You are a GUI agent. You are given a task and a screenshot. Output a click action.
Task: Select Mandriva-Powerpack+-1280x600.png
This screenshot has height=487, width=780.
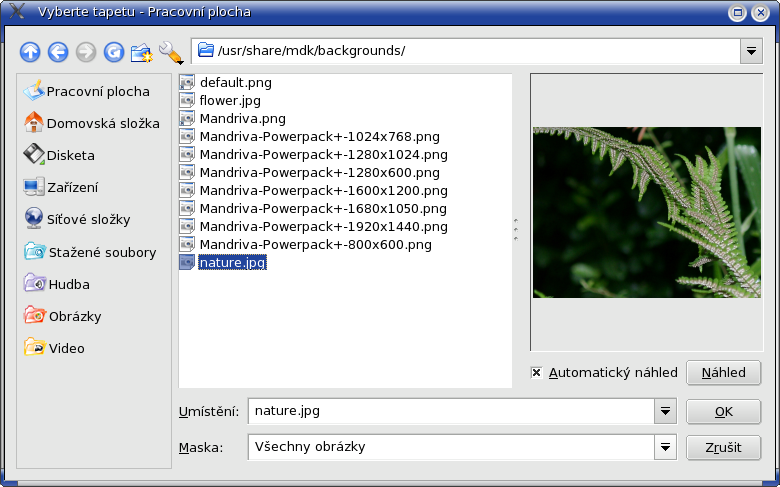(x=319, y=172)
